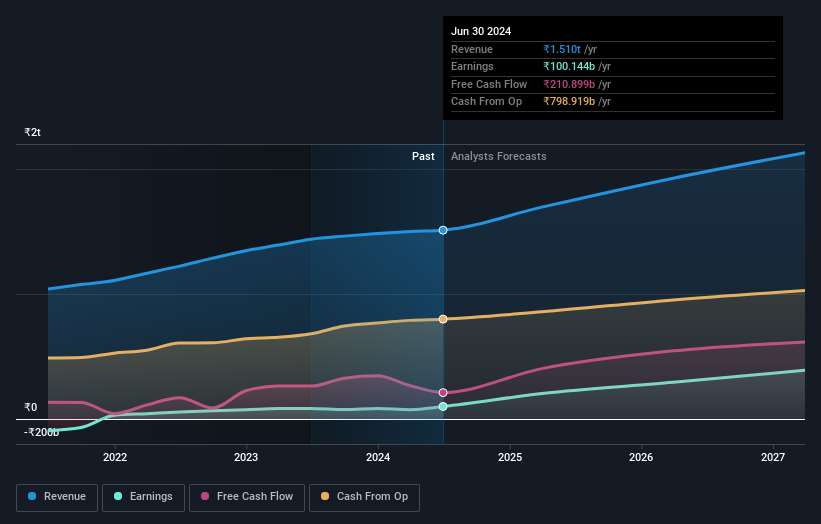Click the ₹210.899b free cash flow value

(x=569, y=84)
